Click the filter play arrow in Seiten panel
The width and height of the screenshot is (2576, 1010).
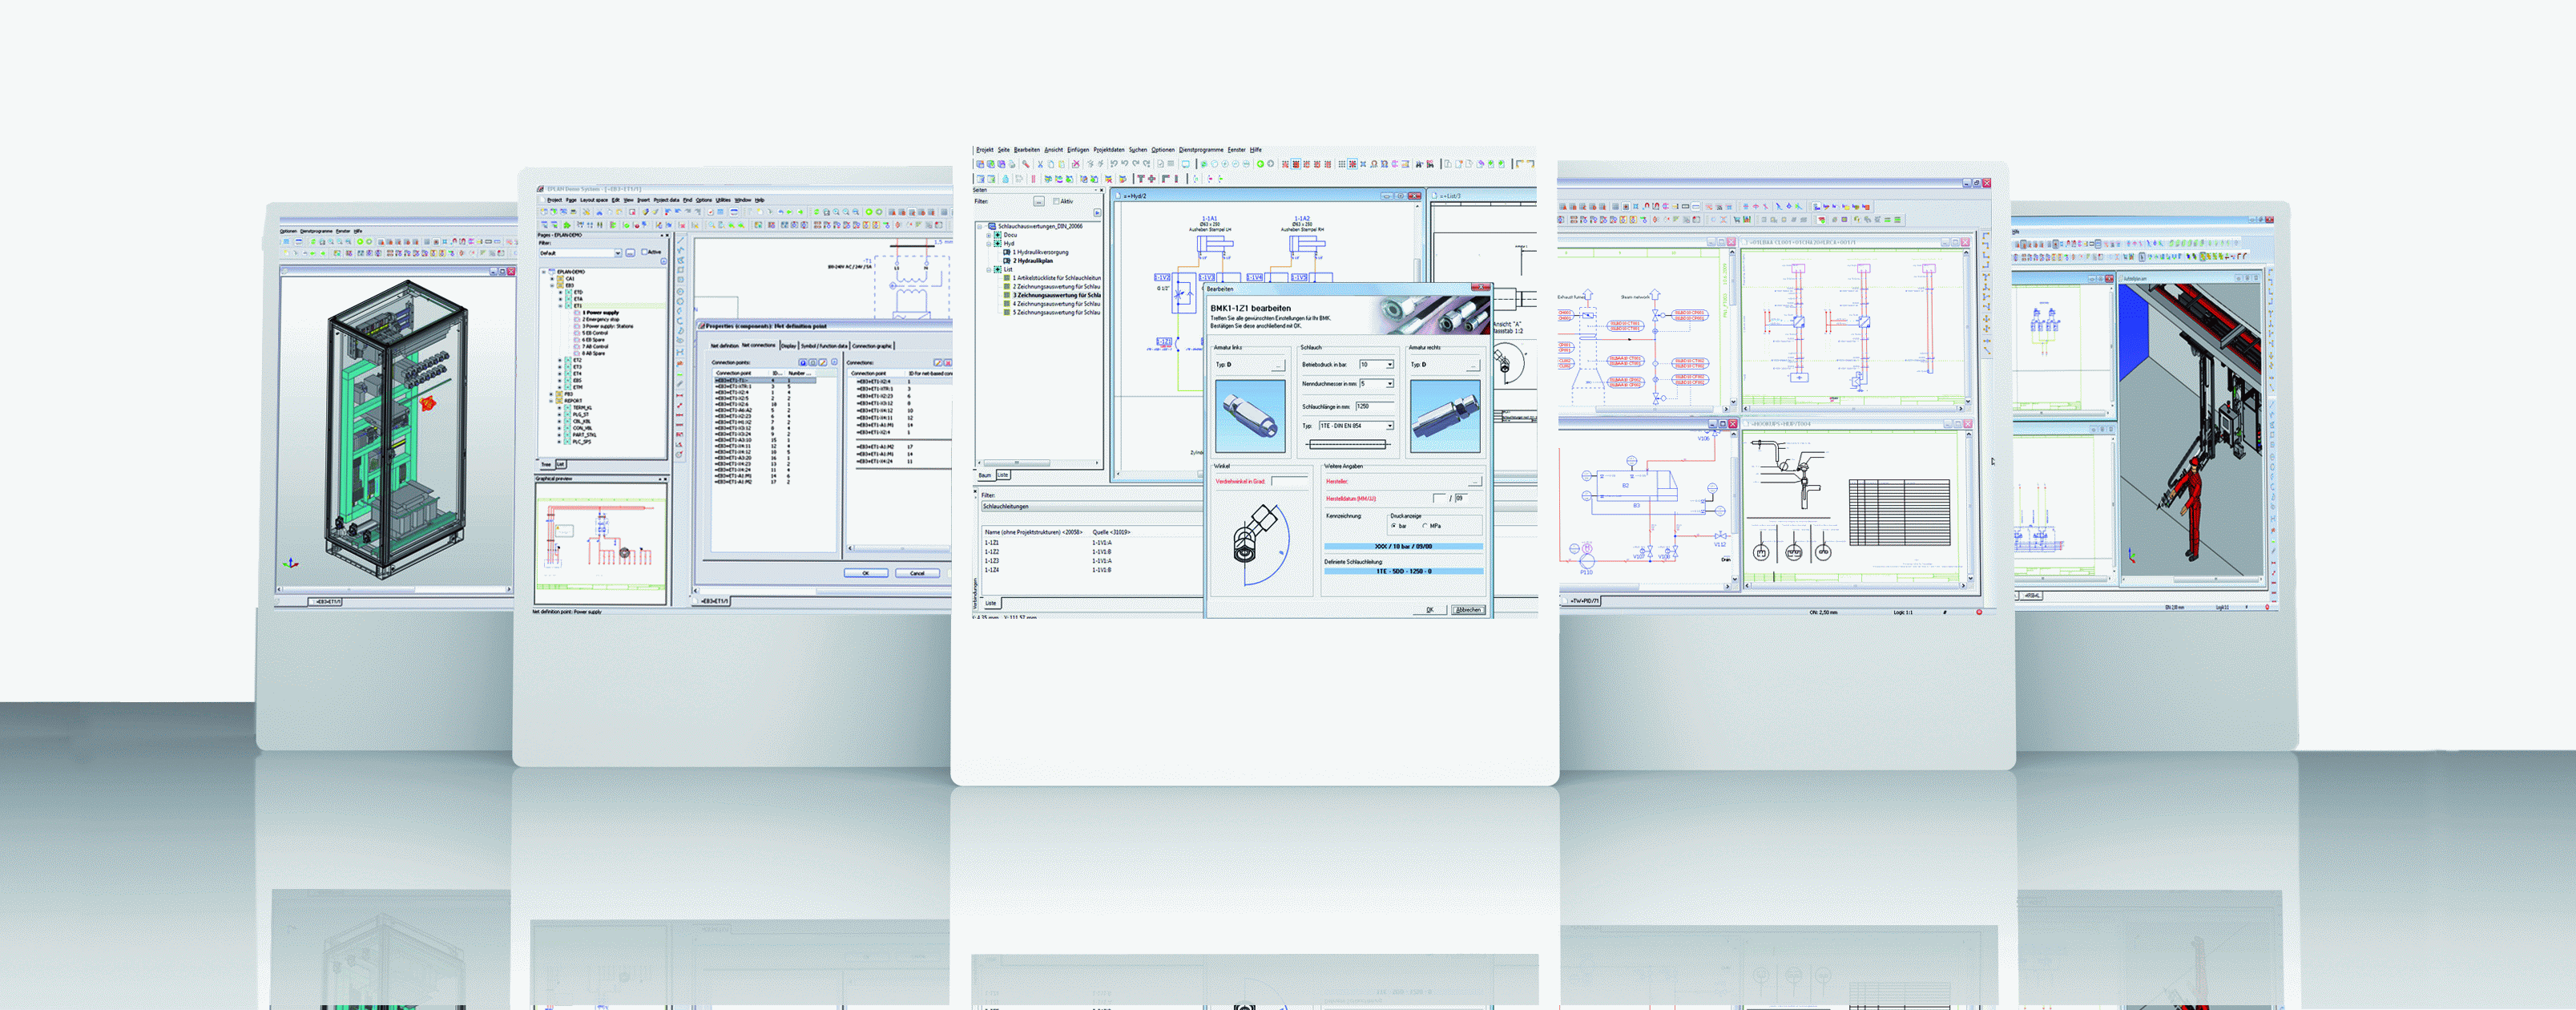point(1097,213)
